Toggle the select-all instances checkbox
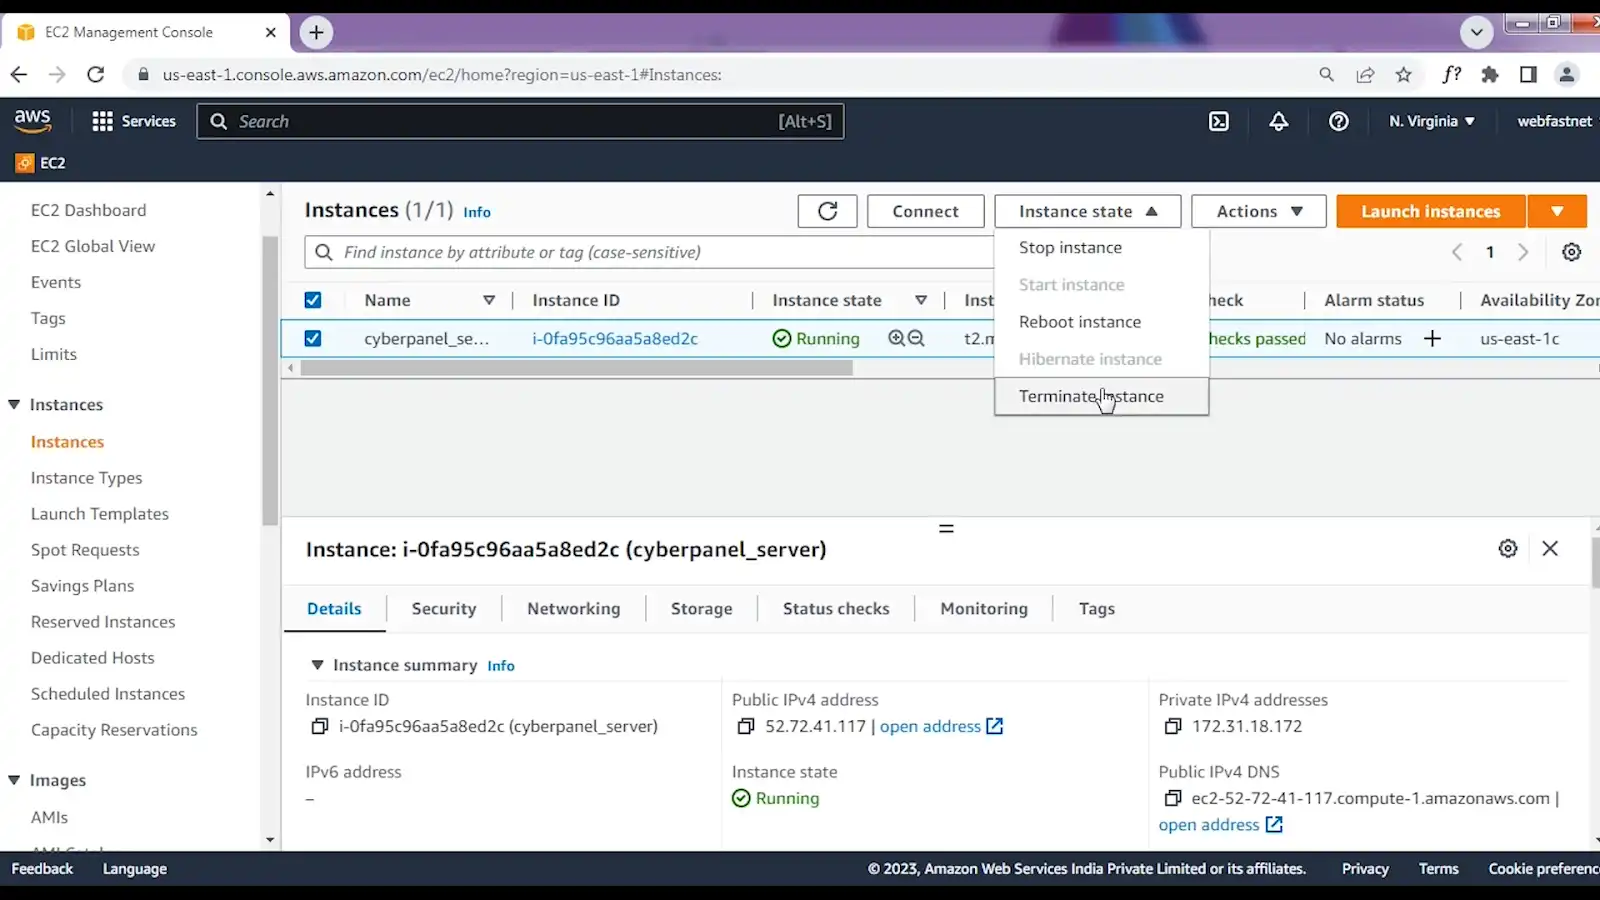Screen dimensions: 1600x900 [x=313, y=300]
